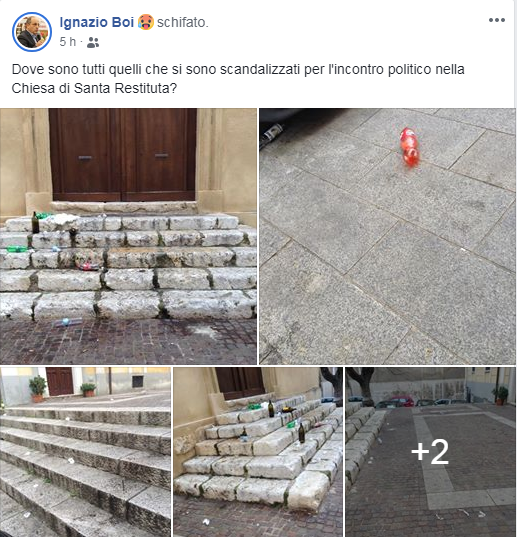This screenshot has height=537, width=517.
Task: Click the post text about Santa Restituta
Action: pos(238,78)
